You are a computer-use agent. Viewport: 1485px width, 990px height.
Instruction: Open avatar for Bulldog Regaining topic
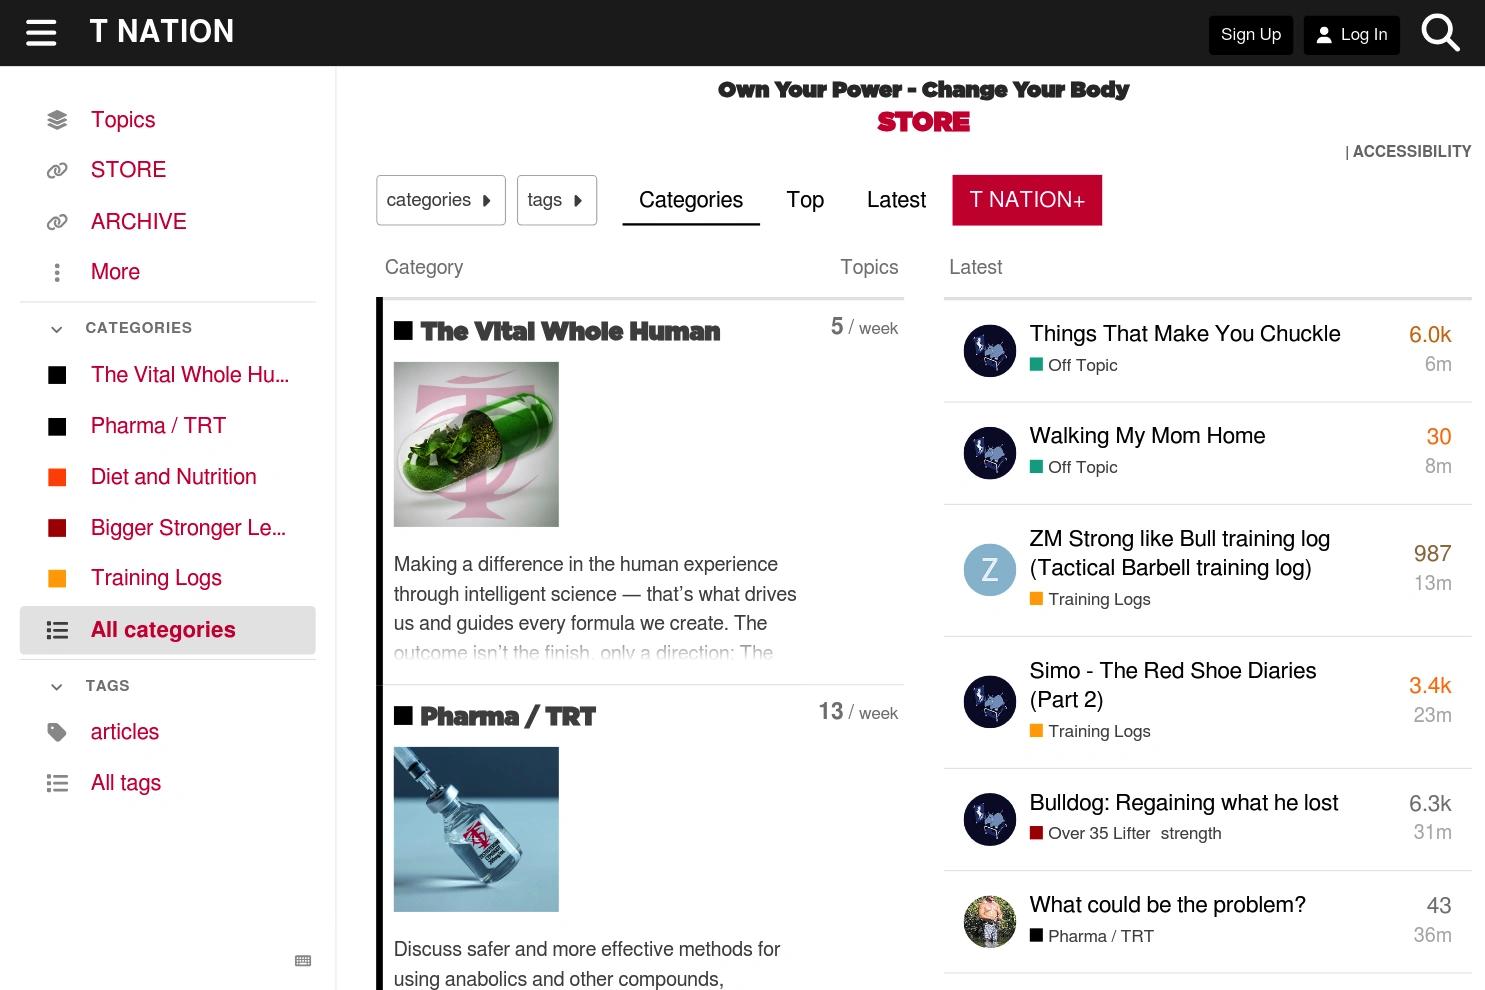click(990, 819)
